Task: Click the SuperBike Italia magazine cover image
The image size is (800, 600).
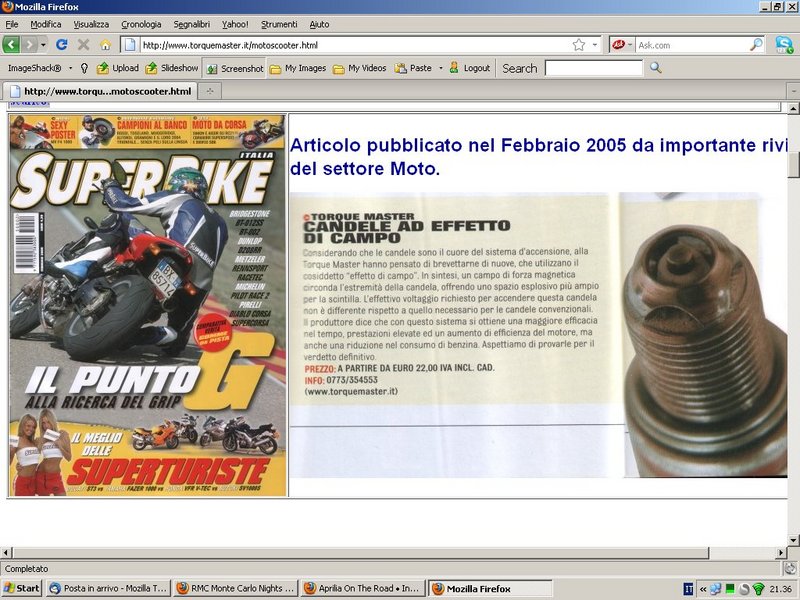Action: click(x=147, y=305)
